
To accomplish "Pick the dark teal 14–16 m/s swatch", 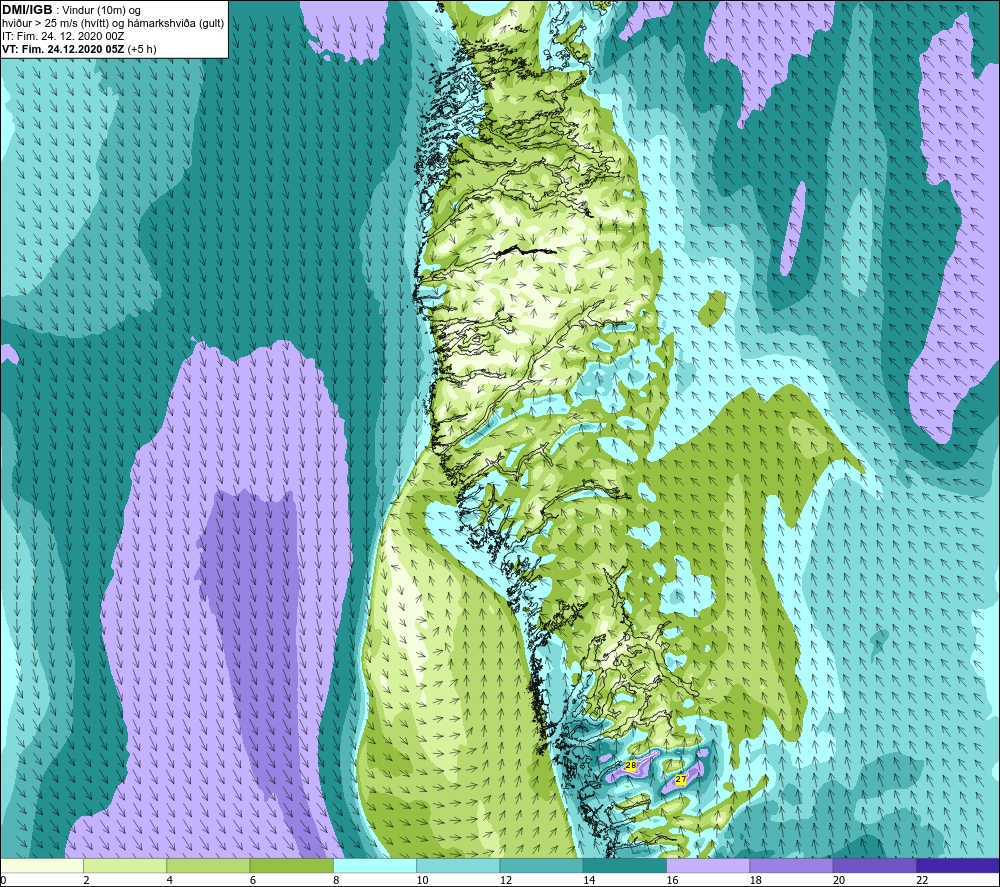I will click(625, 865).
